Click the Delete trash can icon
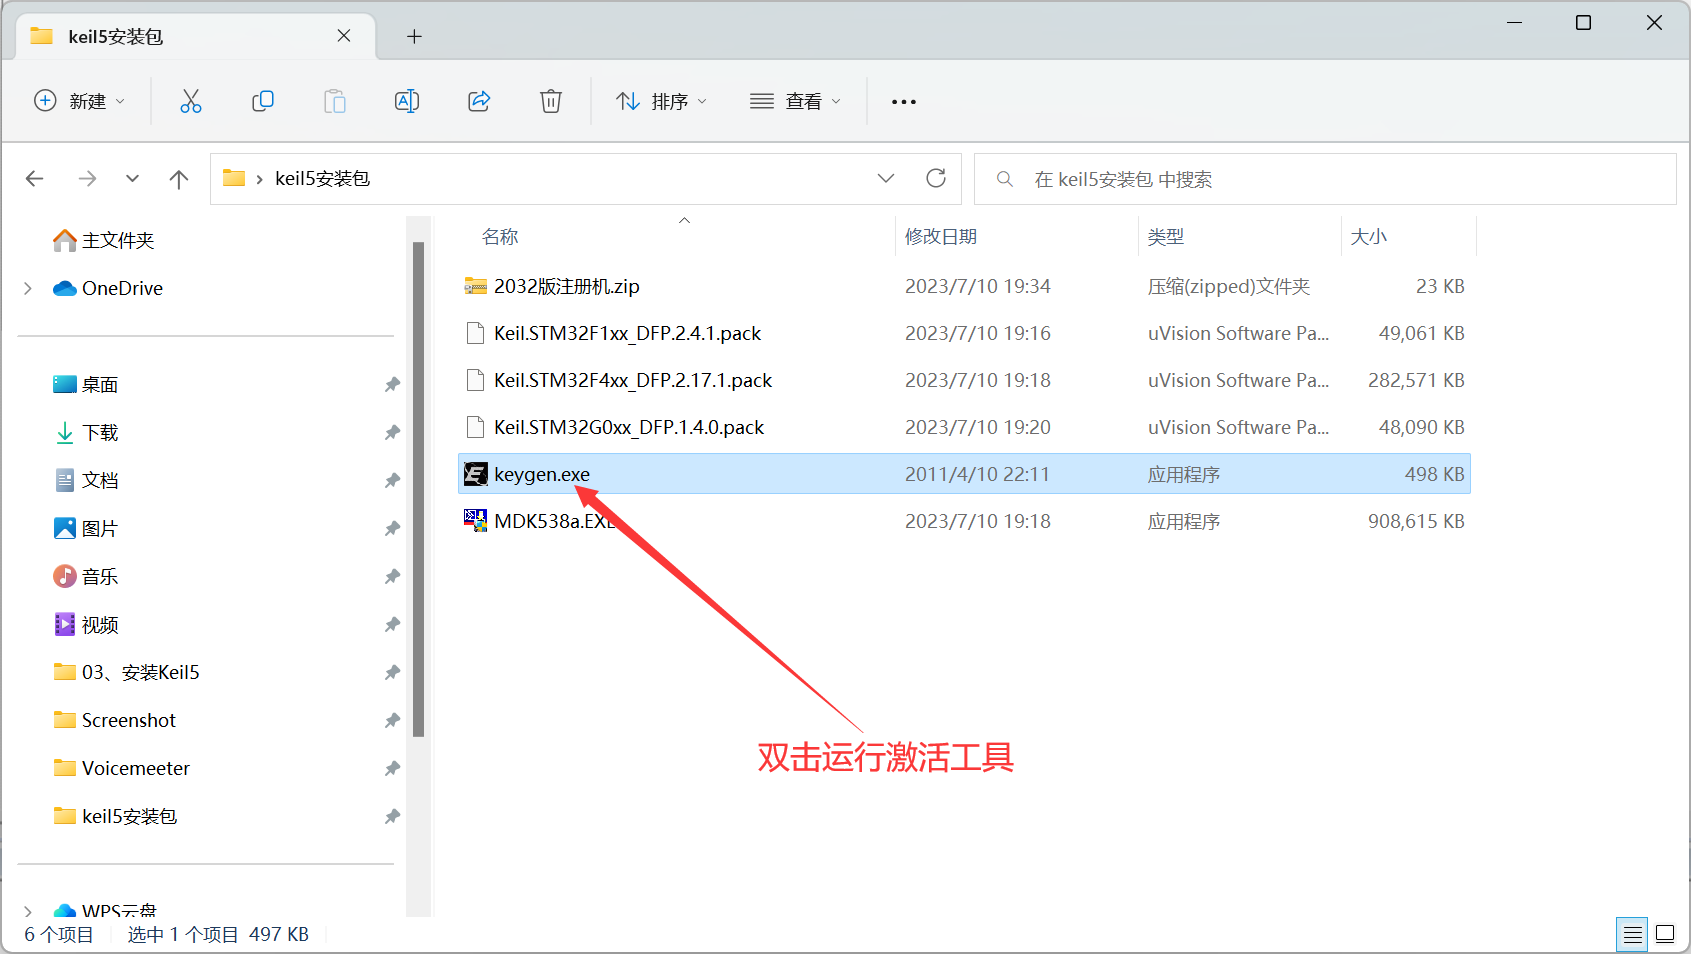The width and height of the screenshot is (1691, 954). (551, 101)
